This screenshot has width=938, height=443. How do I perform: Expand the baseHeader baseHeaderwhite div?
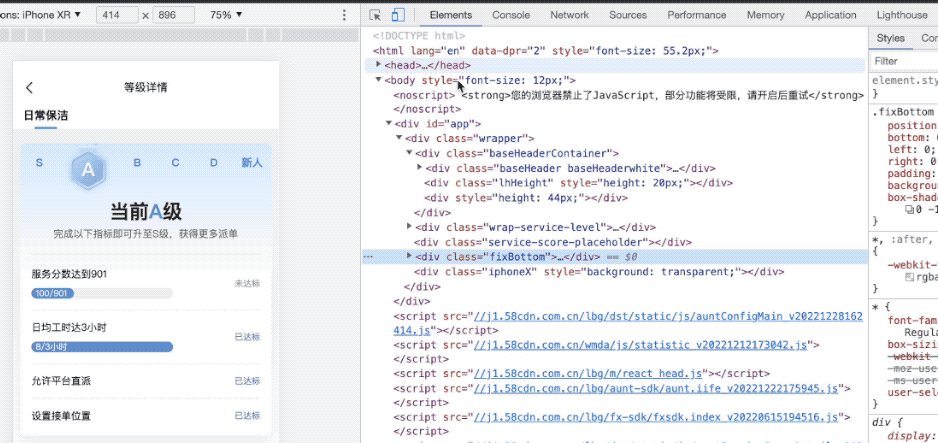[x=420, y=167]
